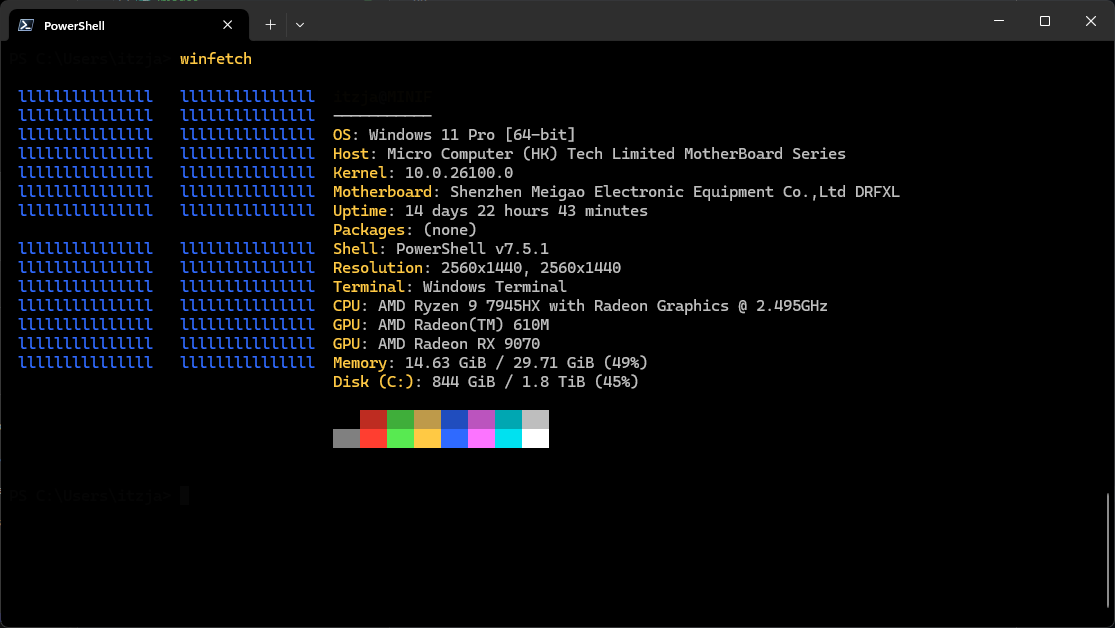Click the white color swatch
1115x628 pixels.
(x=535, y=438)
